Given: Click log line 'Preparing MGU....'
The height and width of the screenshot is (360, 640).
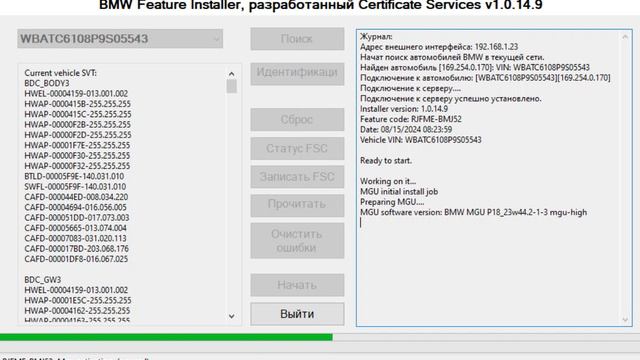Looking at the screenshot, I should tap(392, 202).
